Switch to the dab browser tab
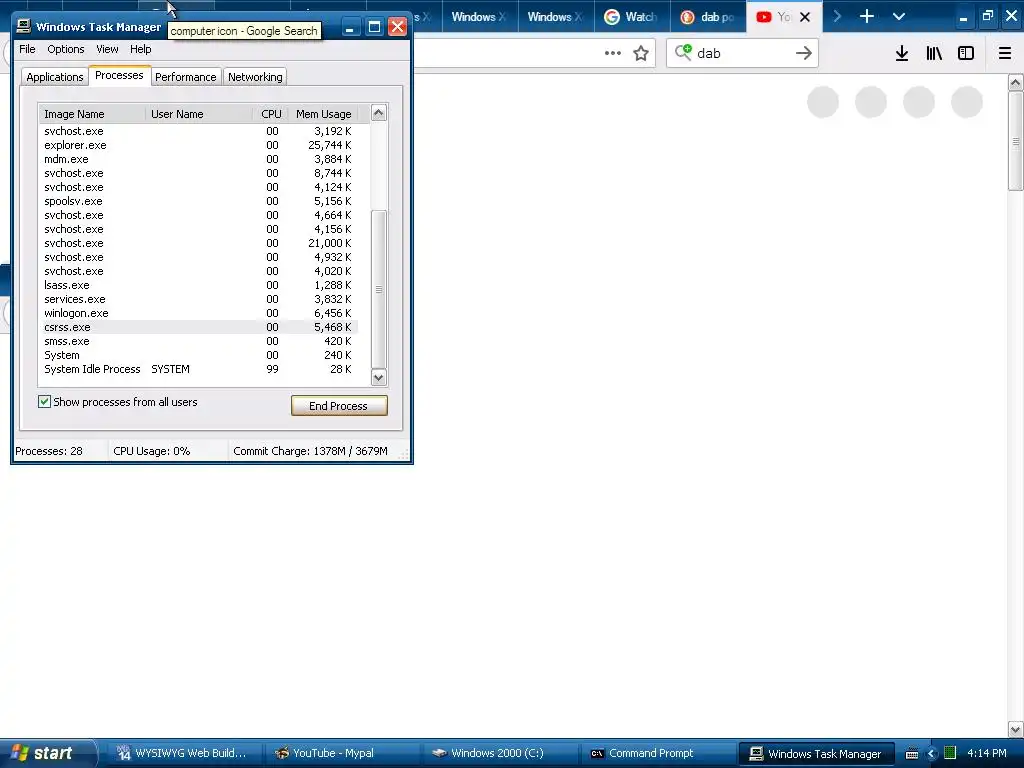 709,17
